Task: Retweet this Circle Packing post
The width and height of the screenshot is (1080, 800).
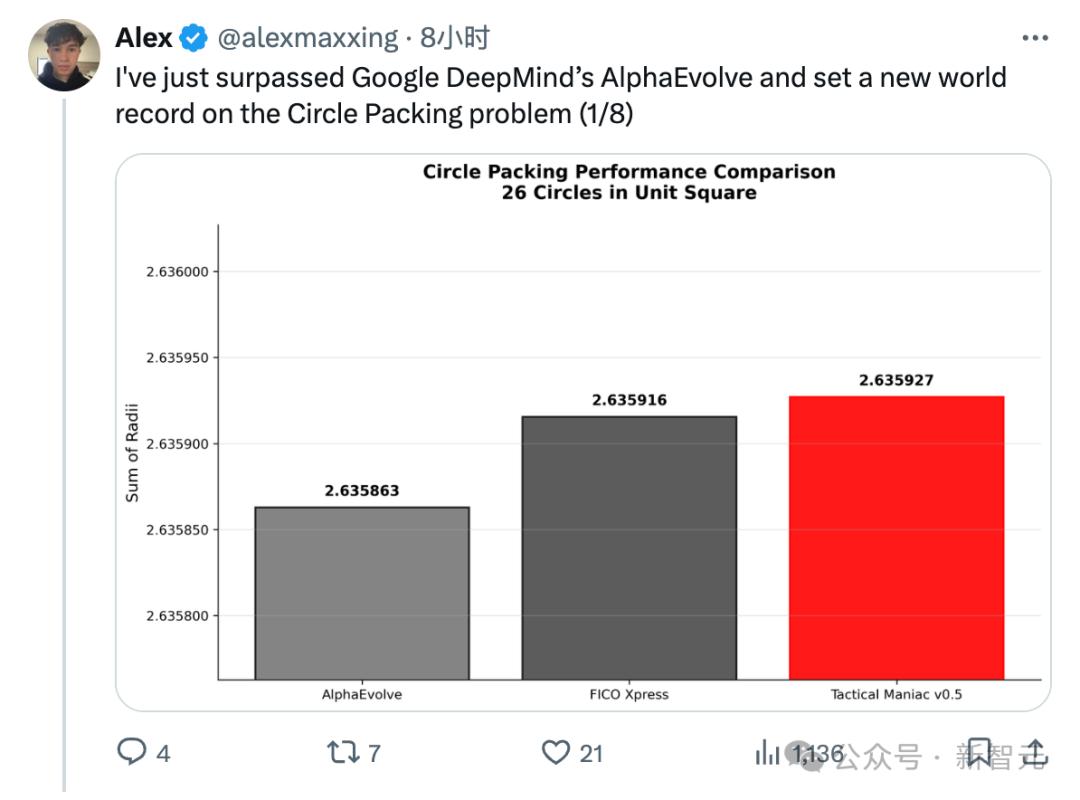Action: [x=342, y=752]
